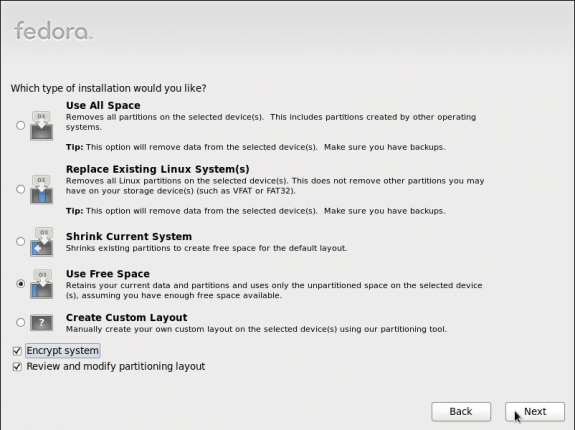Click the Use All Space disk icon
The height and width of the screenshot is (430, 575).
tap(41, 126)
